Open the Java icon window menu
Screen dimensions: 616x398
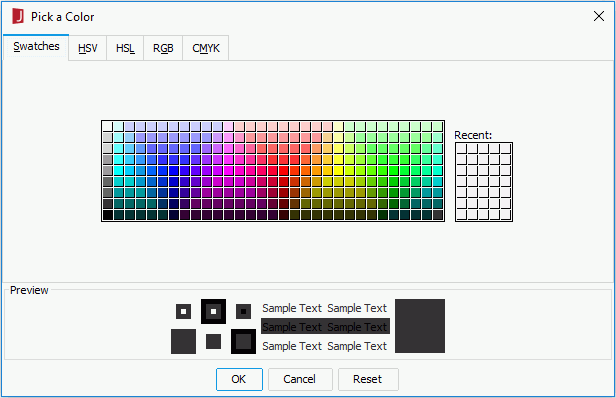18,17
